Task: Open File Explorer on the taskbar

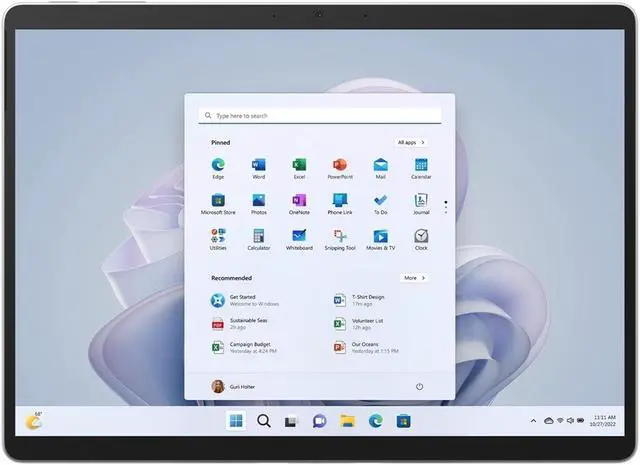Action: [x=347, y=421]
